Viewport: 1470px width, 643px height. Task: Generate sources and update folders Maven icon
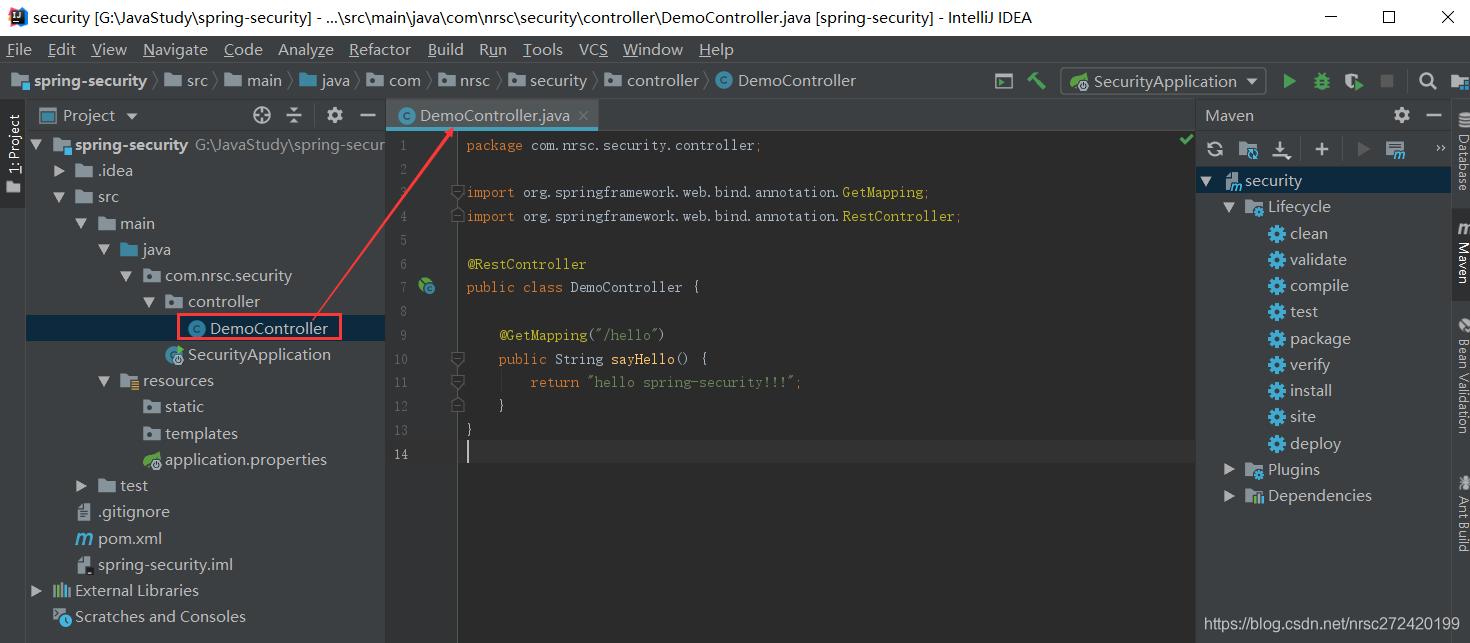pyautogui.click(x=1248, y=149)
